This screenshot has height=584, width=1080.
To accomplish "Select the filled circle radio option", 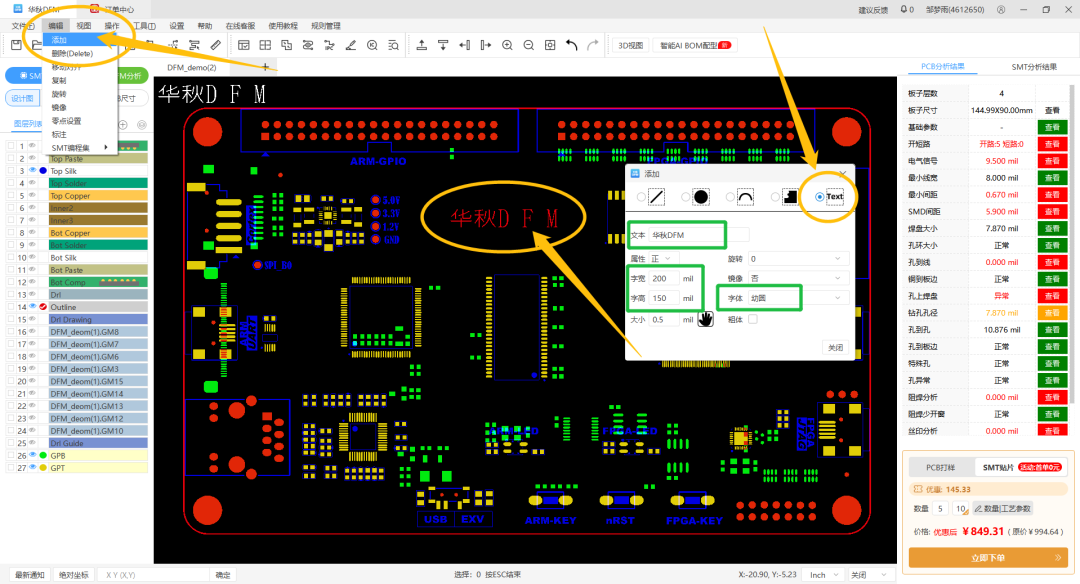I will click(685, 197).
